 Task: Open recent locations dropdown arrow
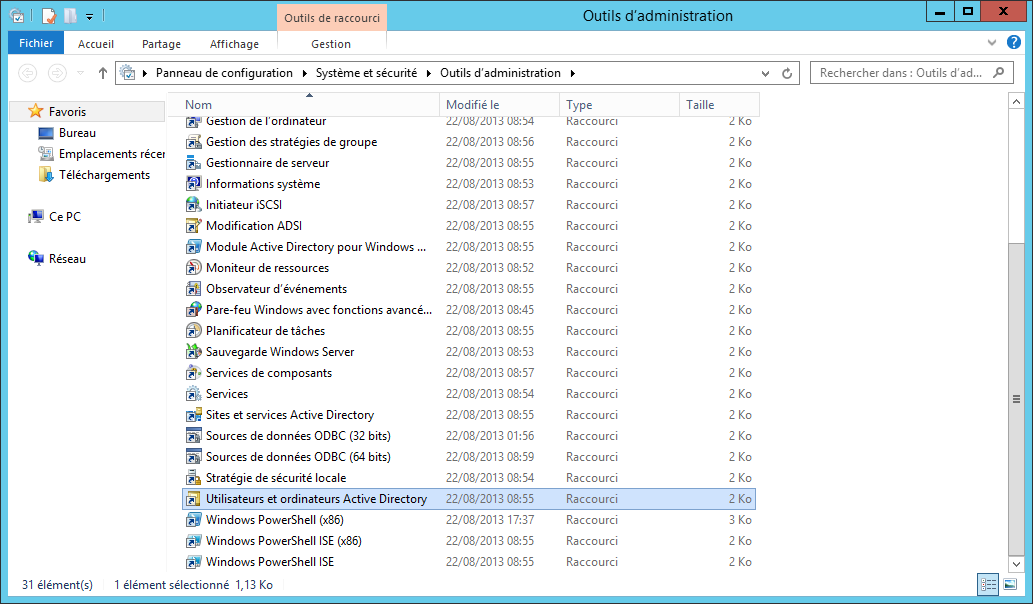tap(80, 73)
